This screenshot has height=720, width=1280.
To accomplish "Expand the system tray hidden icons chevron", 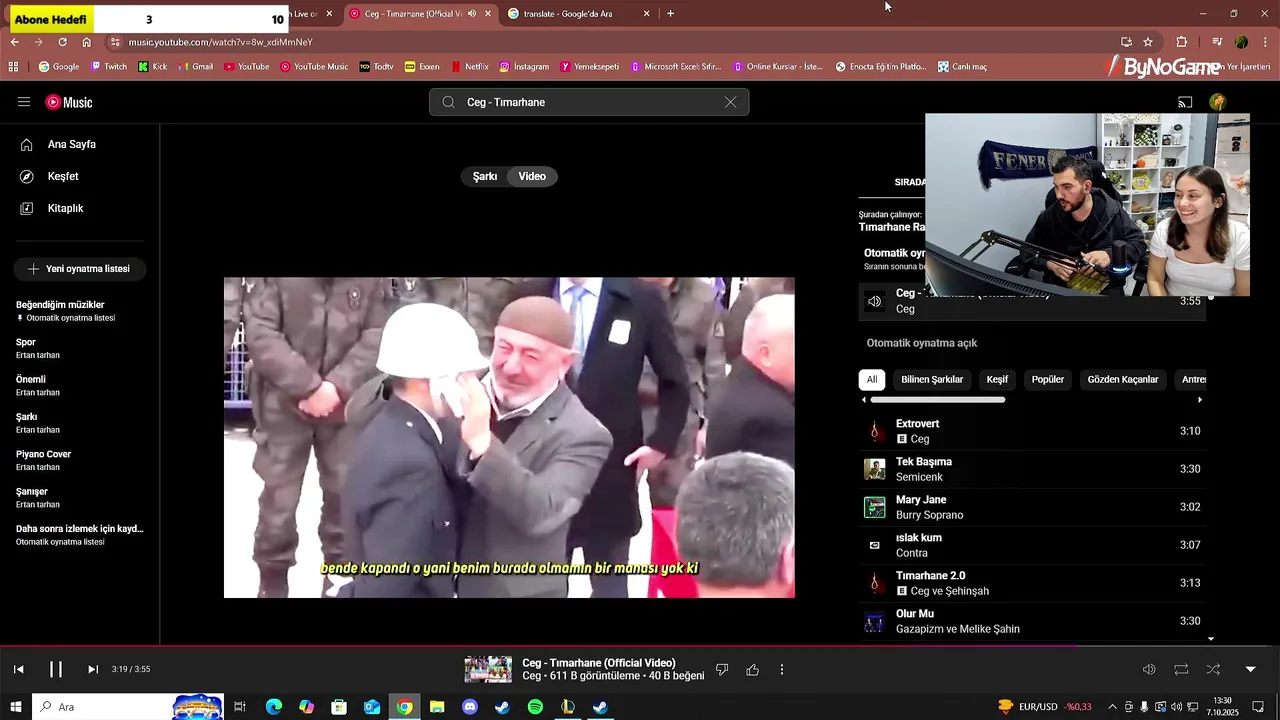I will [x=1112, y=707].
